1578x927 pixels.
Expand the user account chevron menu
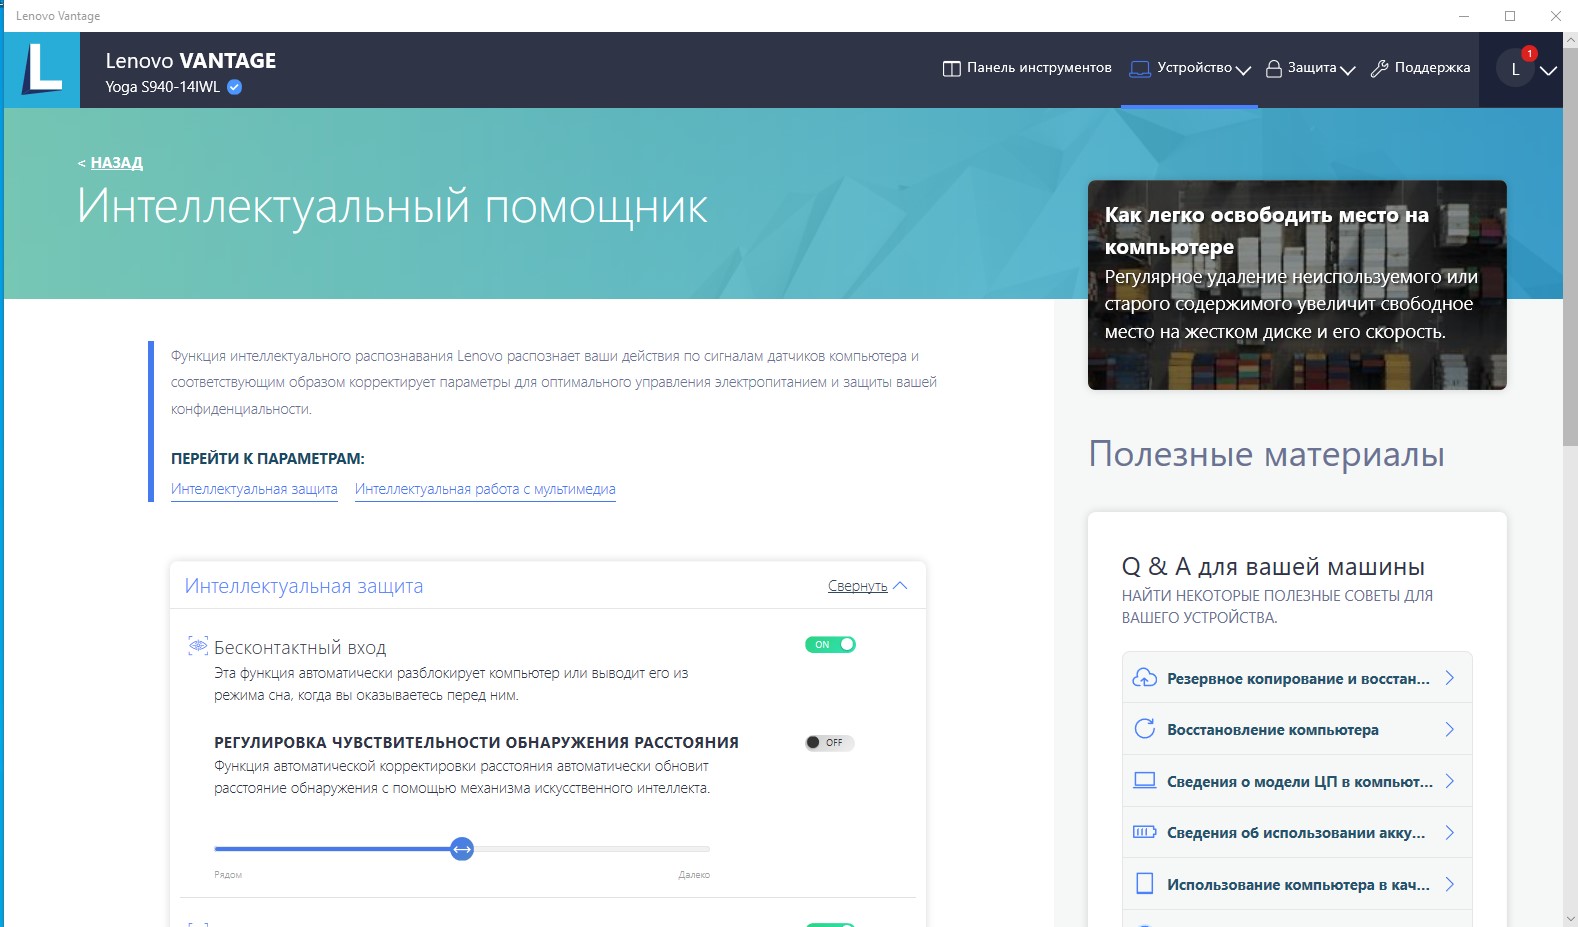coord(1548,70)
